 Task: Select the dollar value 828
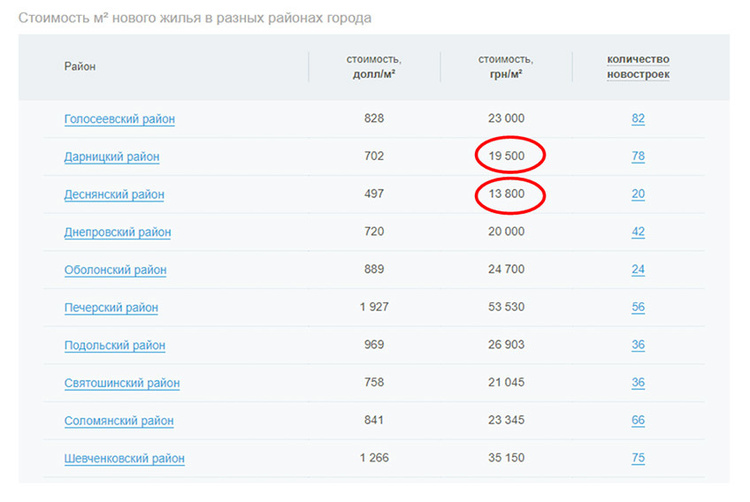374,118
